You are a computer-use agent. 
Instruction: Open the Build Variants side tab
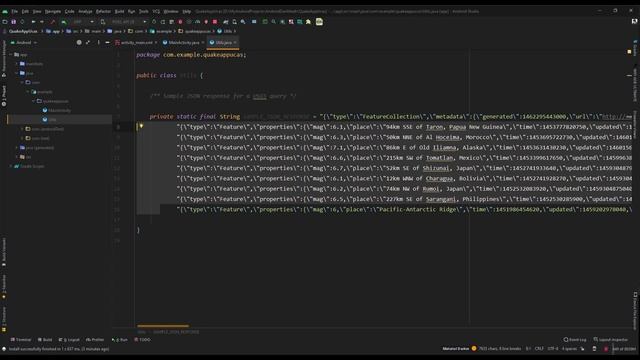[4, 252]
